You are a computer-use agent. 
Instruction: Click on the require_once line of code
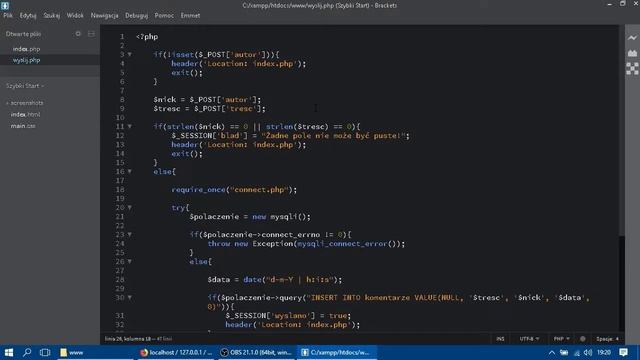click(x=234, y=189)
